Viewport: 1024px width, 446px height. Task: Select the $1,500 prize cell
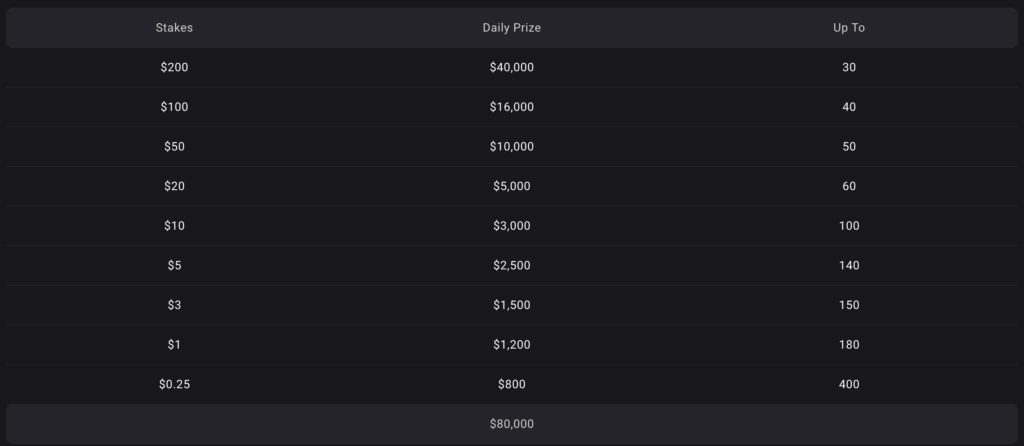[x=511, y=305]
